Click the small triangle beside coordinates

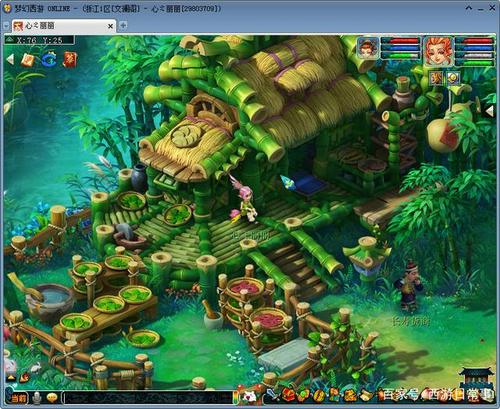[10, 40]
